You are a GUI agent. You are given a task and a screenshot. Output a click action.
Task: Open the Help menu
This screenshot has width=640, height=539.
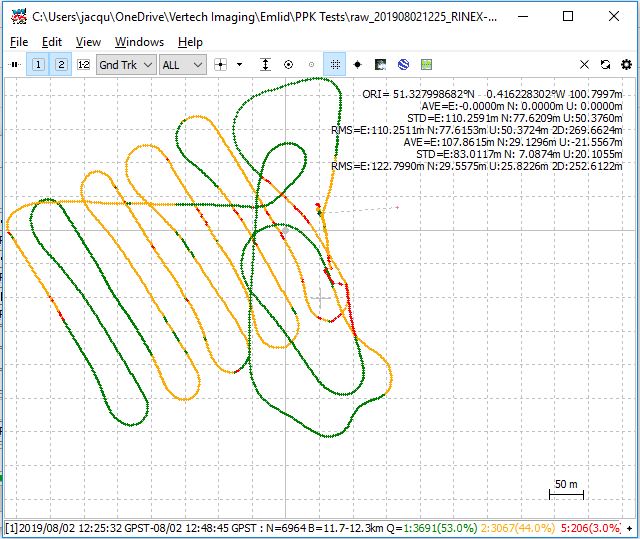tap(190, 42)
